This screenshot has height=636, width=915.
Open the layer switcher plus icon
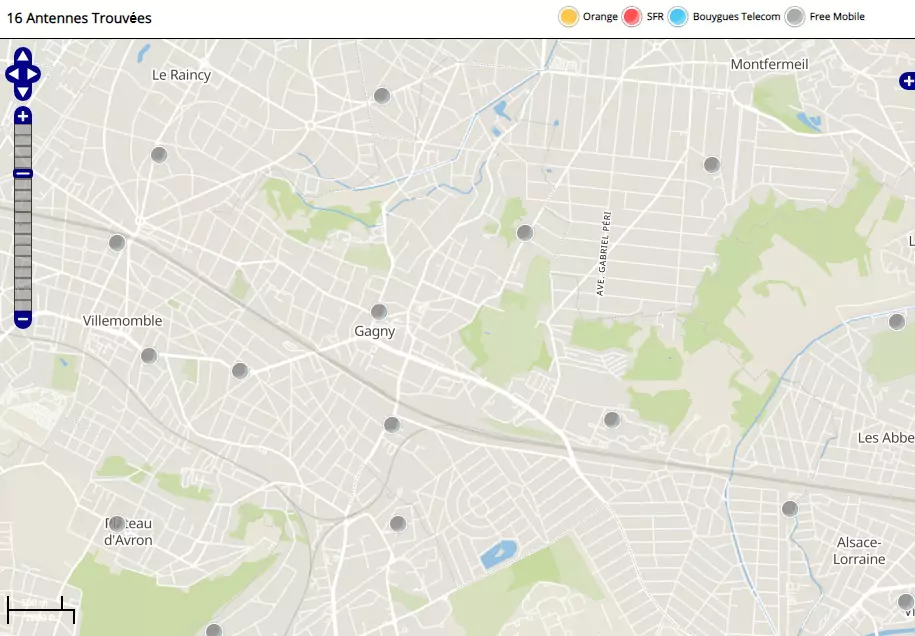coord(906,81)
